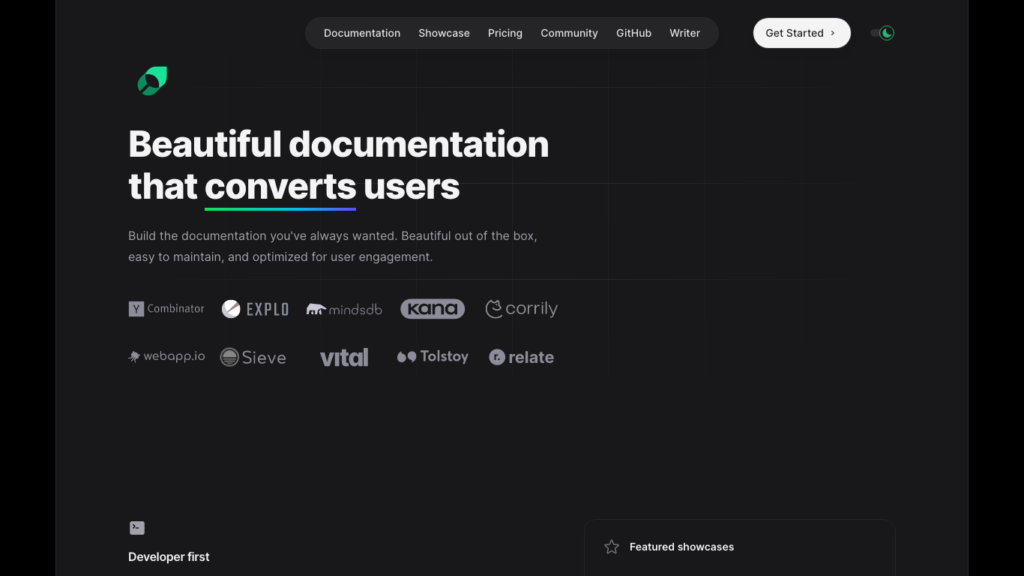Open the GitHub link in navigation
The height and width of the screenshot is (576, 1024).
633,33
